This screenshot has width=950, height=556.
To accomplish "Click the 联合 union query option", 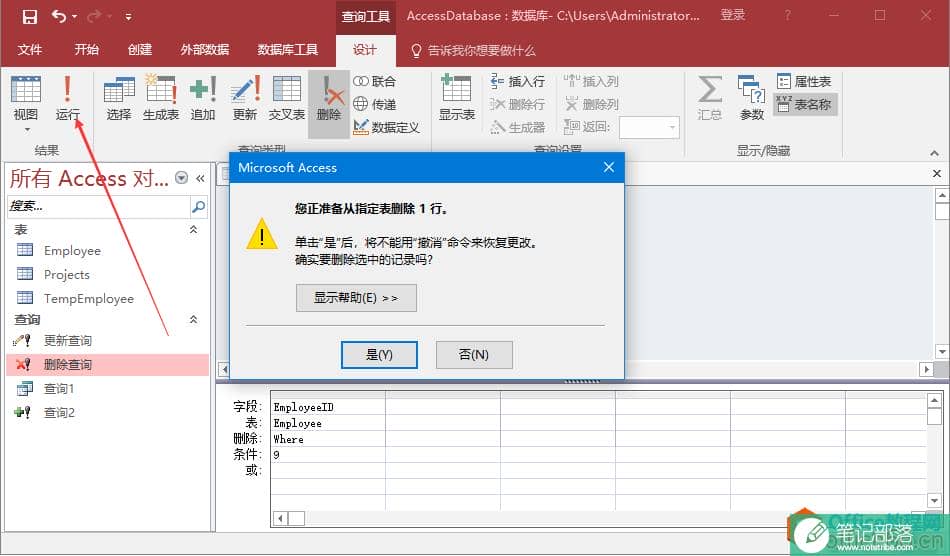I will tap(374, 81).
